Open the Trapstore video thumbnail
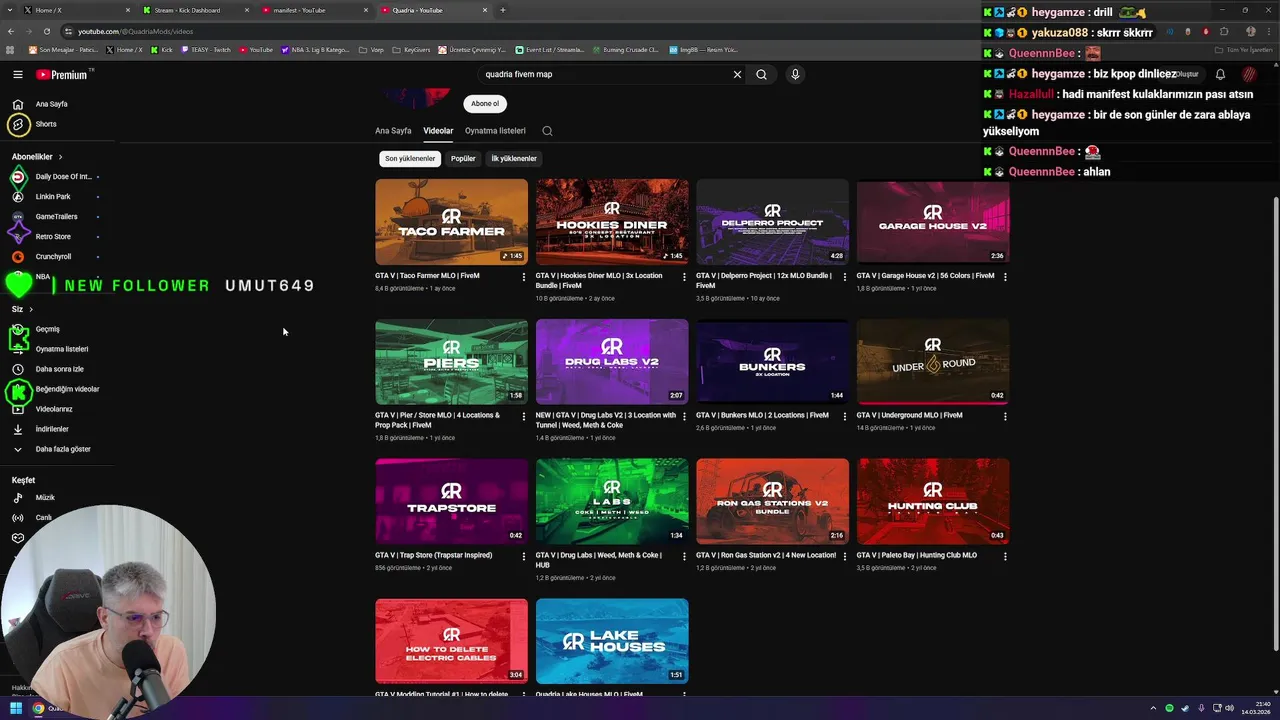This screenshot has width=1280, height=720. [x=451, y=502]
